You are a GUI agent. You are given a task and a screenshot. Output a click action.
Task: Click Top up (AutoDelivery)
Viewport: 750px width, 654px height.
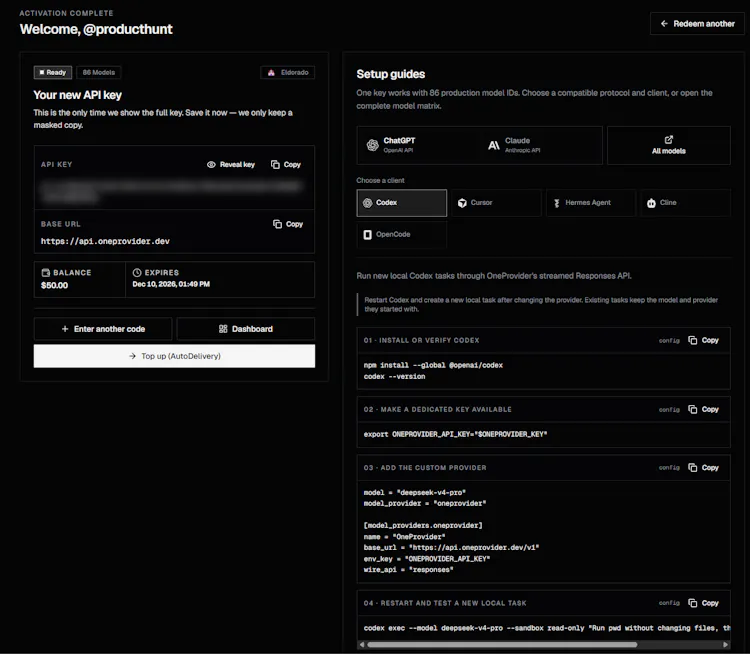[x=174, y=356]
